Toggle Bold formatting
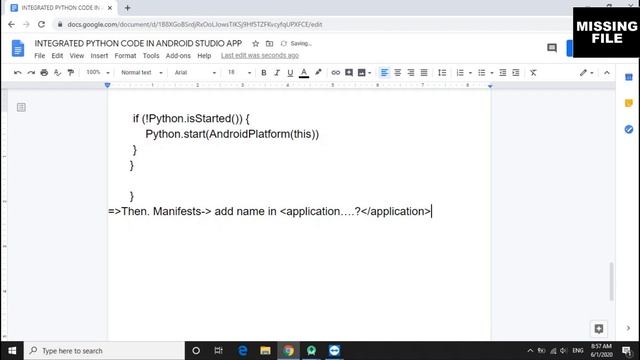The width and height of the screenshot is (640, 360). point(264,73)
